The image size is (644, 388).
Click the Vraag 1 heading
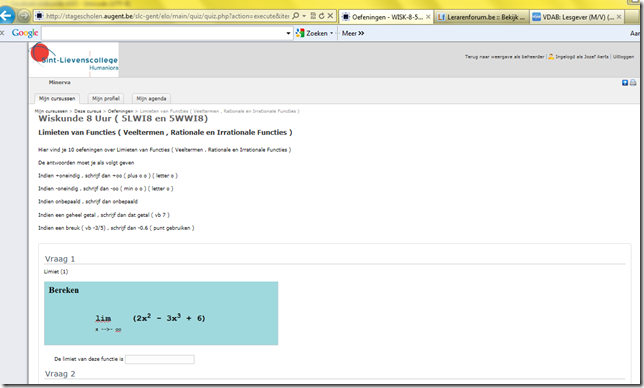[x=60, y=259]
